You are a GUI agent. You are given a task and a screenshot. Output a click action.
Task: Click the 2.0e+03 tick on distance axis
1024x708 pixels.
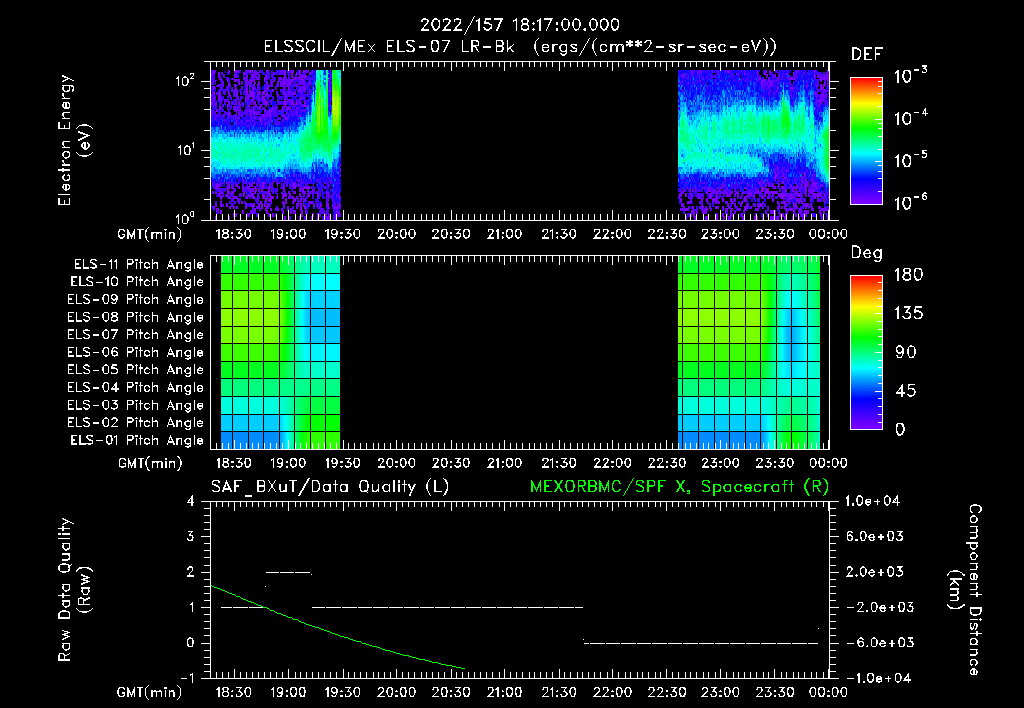875,571
